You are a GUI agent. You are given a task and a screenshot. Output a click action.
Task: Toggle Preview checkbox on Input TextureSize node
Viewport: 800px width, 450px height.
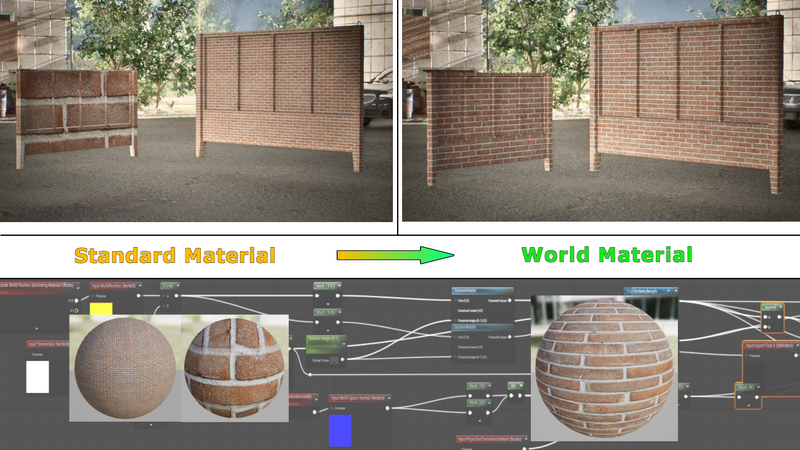[29, 354]
